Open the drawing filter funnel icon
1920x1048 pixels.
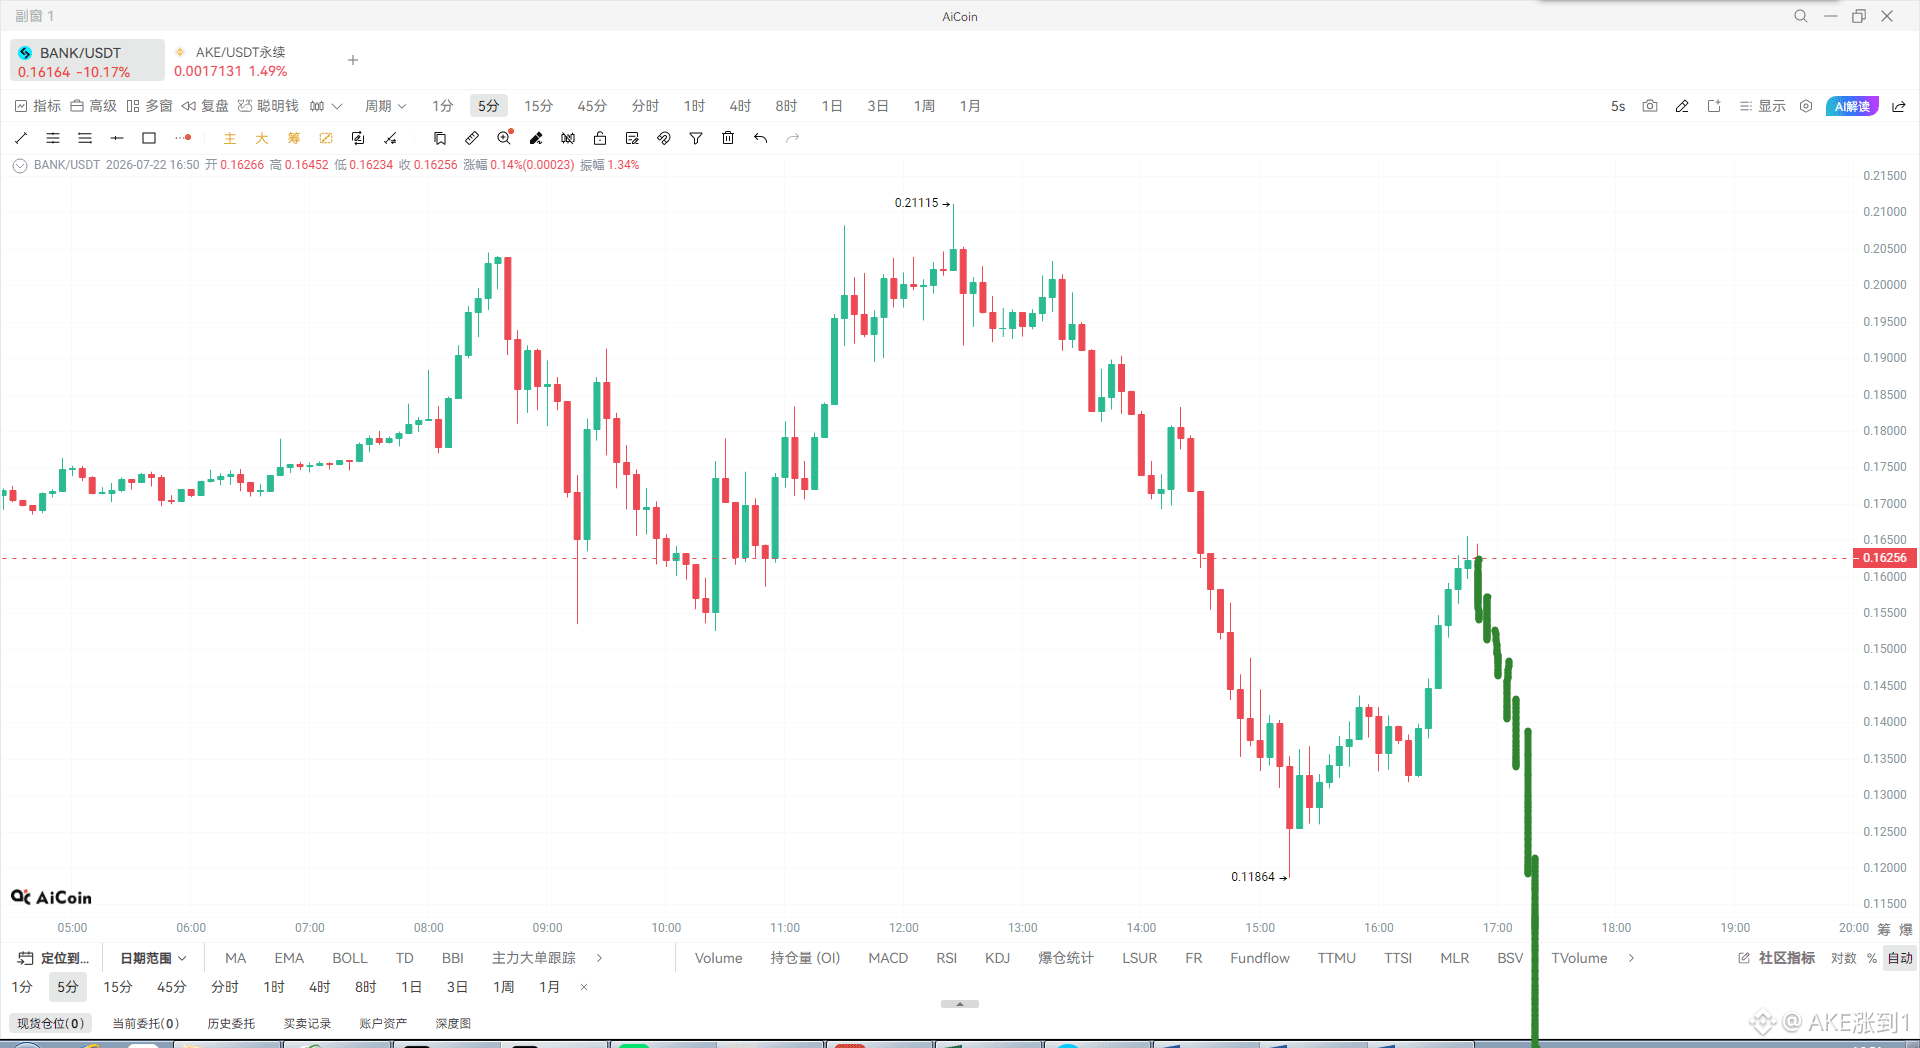(x=696, y=138)
